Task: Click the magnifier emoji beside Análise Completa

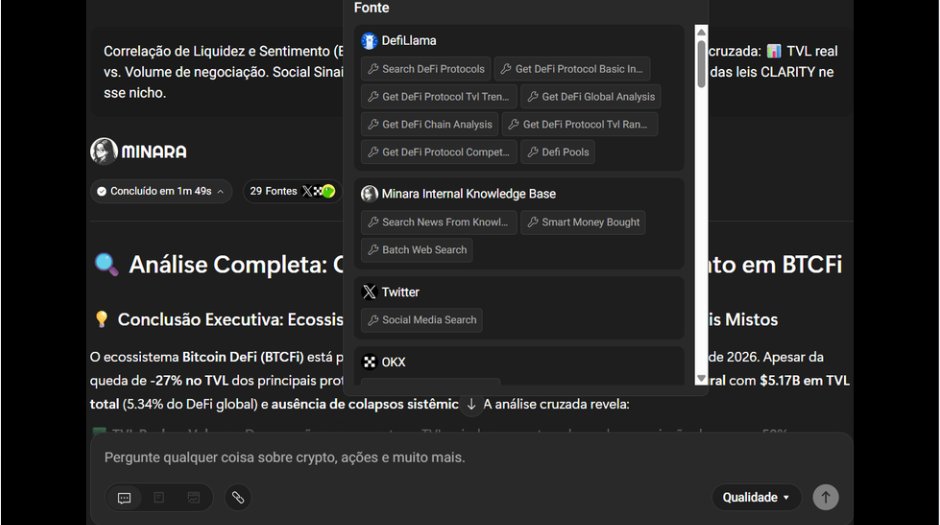Action: point(107,264)
